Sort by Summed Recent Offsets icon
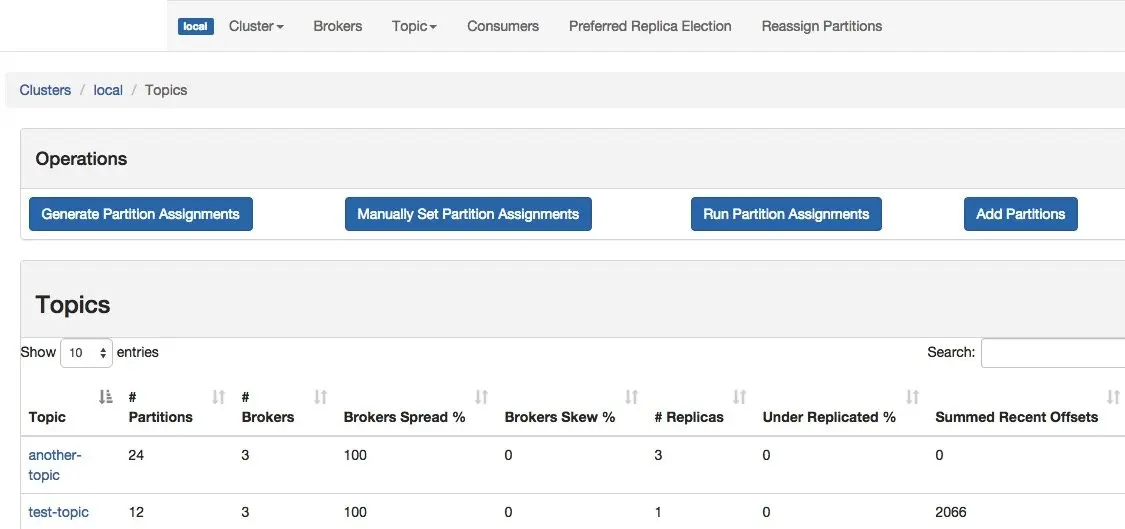 [x=1113, y=397]
